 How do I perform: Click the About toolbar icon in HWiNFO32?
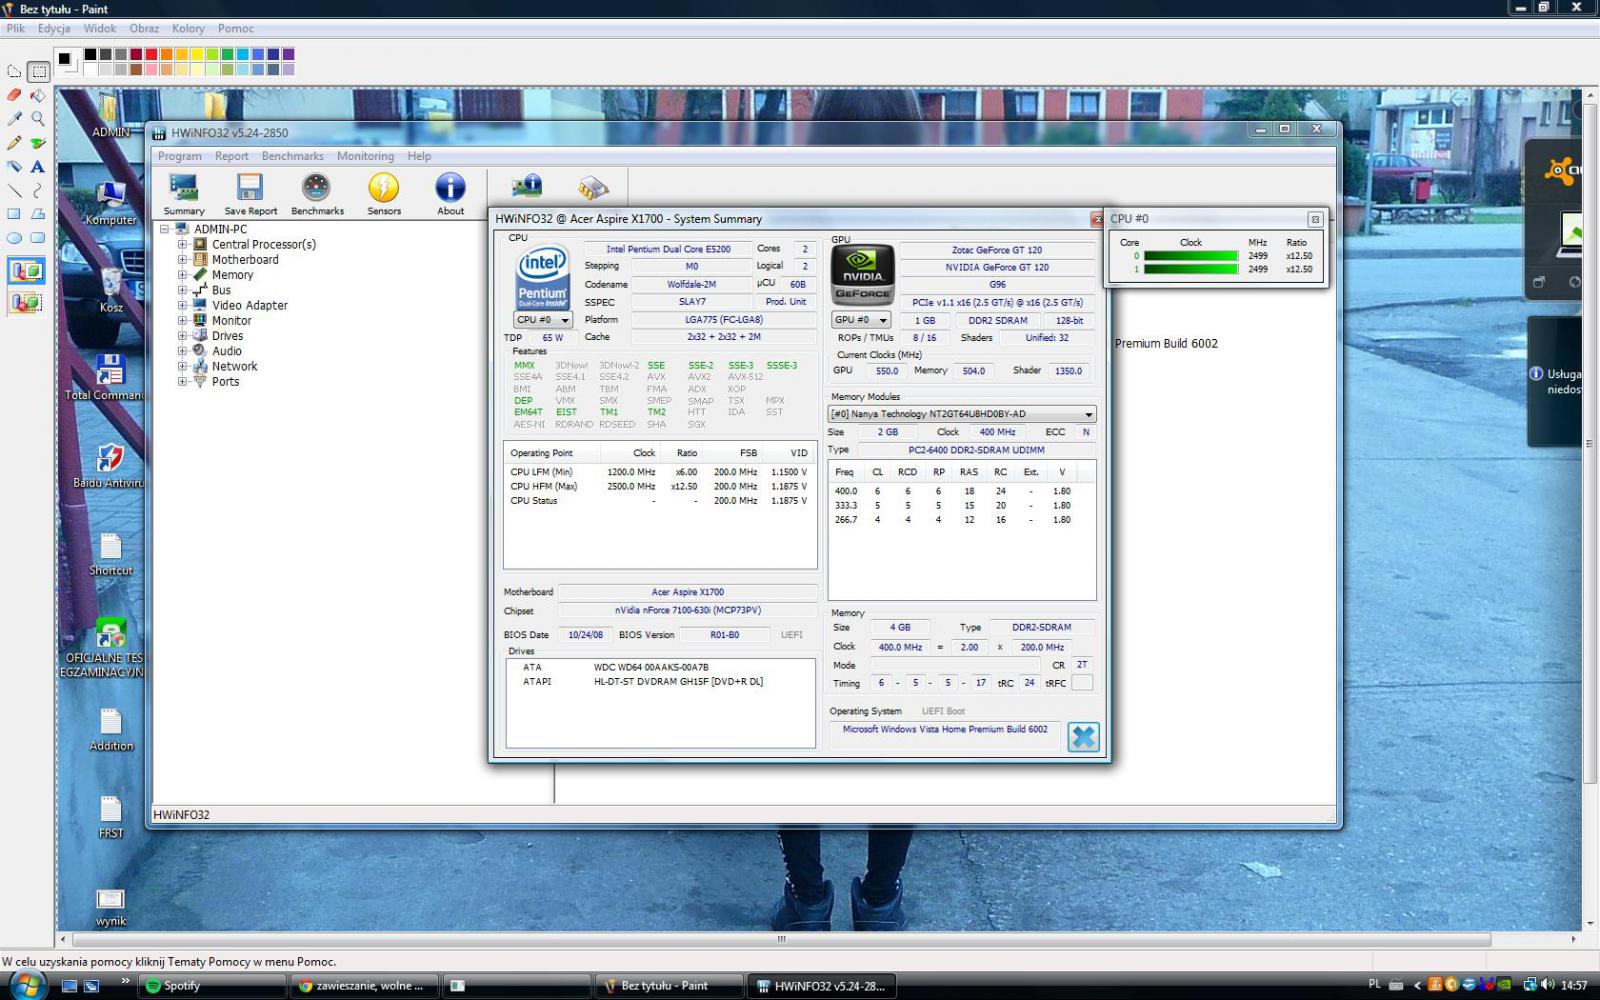tap(450, 194)
